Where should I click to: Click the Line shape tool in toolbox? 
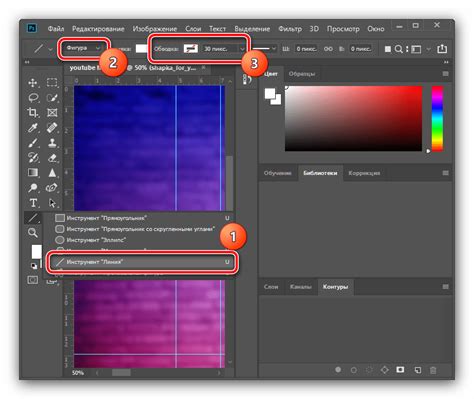tap(33, 218)
